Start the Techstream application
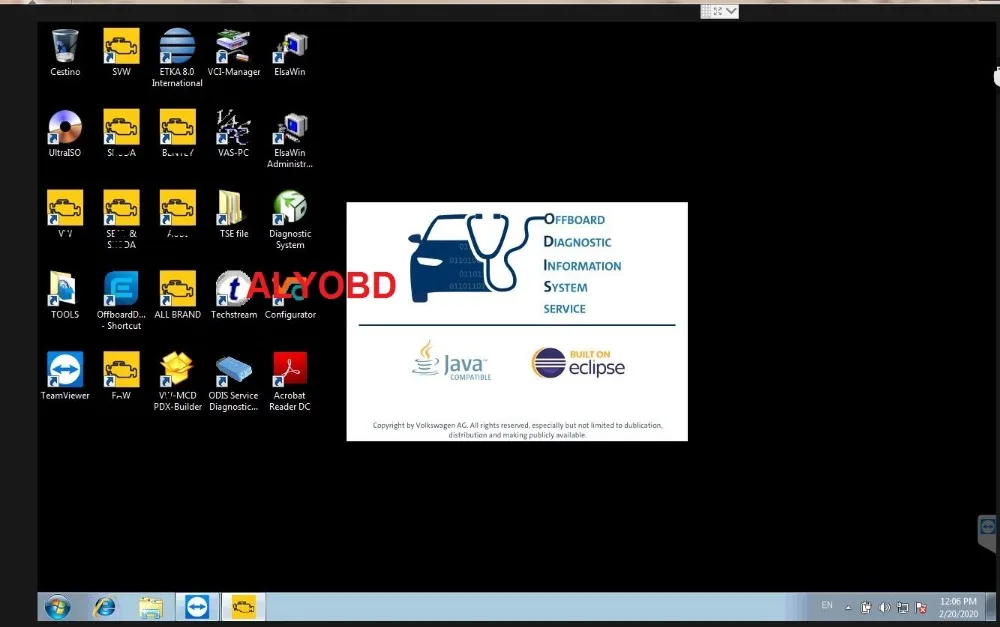This screenshot has width=1000, height=627. coord(233,295)
